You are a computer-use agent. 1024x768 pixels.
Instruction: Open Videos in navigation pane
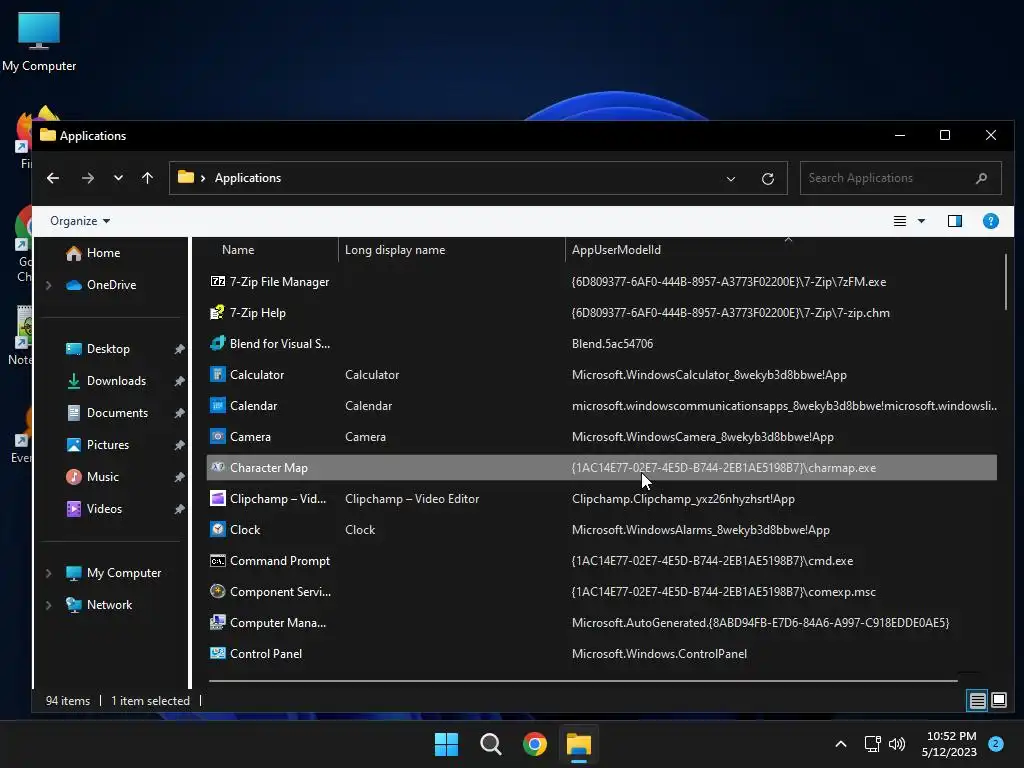click(104, 509)
